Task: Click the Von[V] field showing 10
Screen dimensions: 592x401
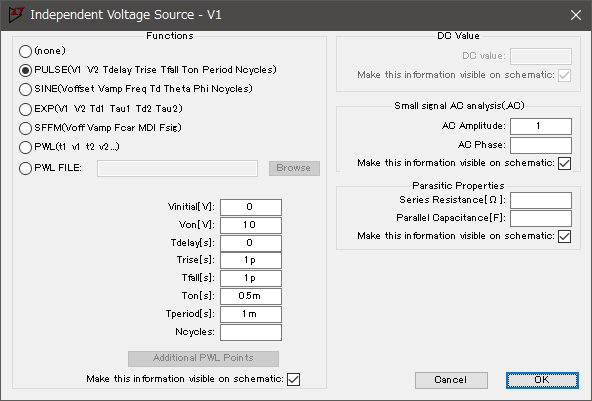Action: point(251,225)
